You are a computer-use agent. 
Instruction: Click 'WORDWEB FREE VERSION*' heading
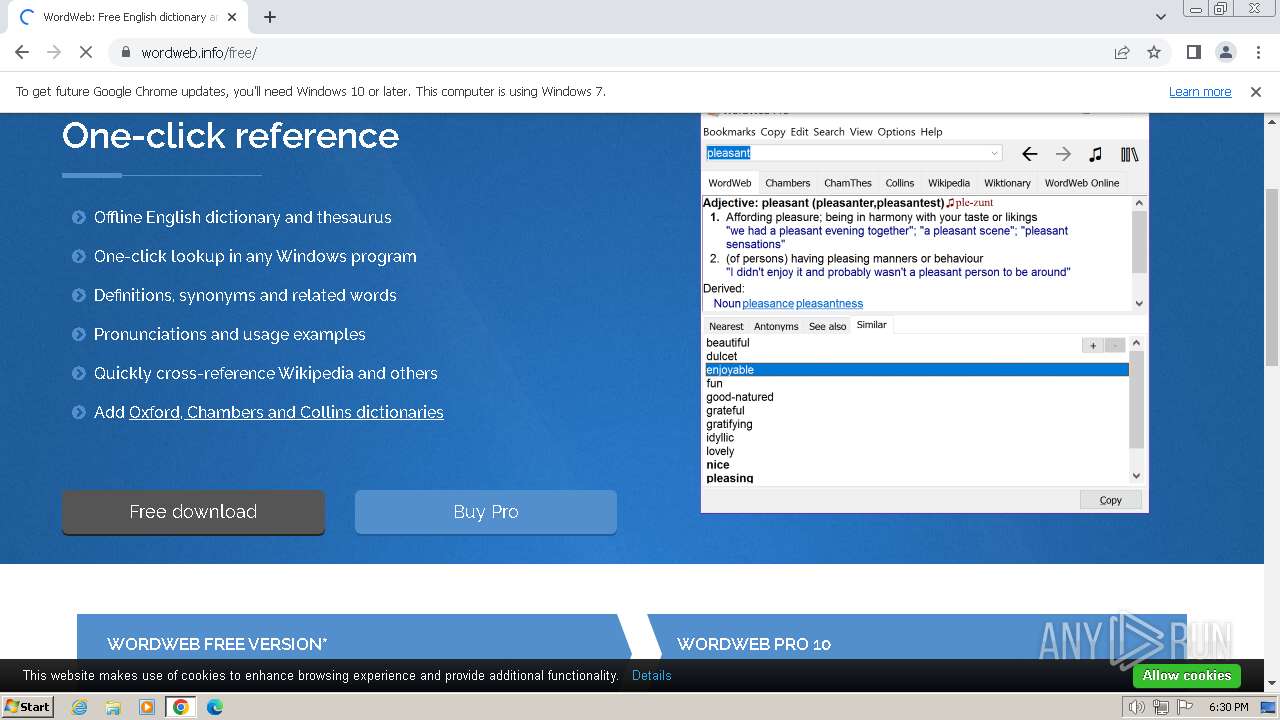pos(217,644)
